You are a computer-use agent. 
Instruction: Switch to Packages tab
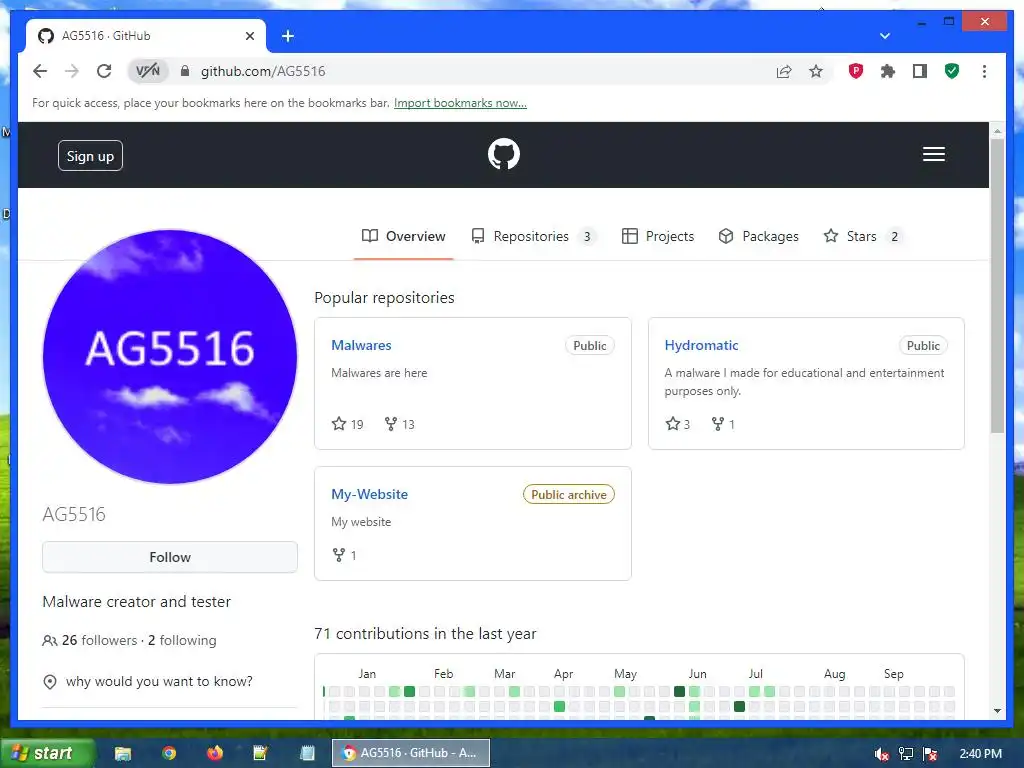click(x=758, y=236)
